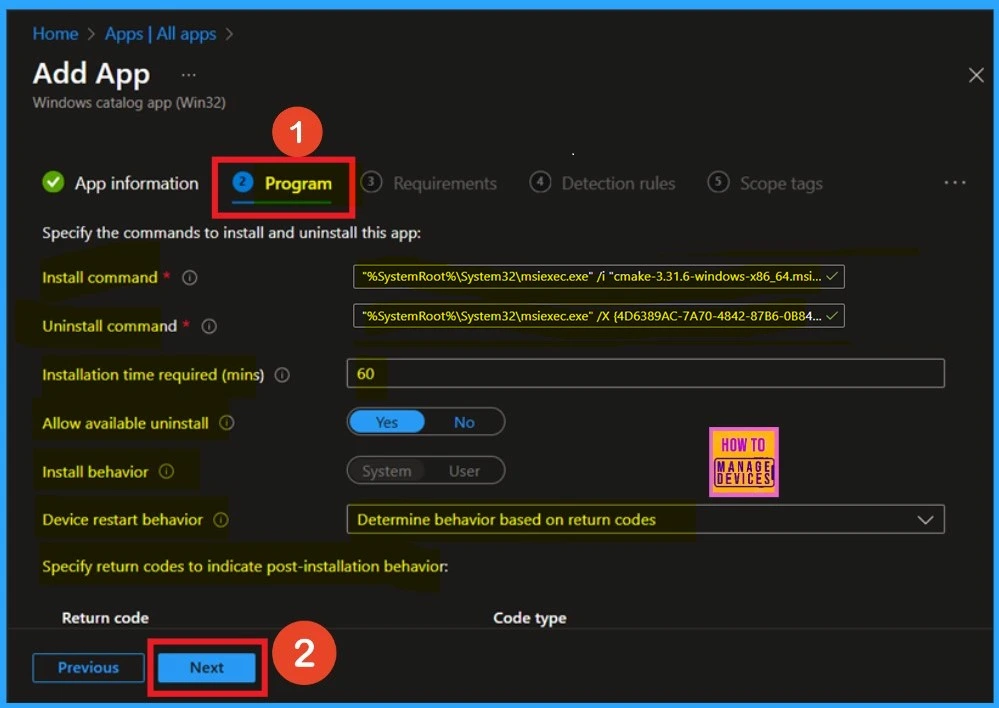Show more wizard steps via right ellipsis
This screenshot has width=999, height=708.
pos(954,183)
